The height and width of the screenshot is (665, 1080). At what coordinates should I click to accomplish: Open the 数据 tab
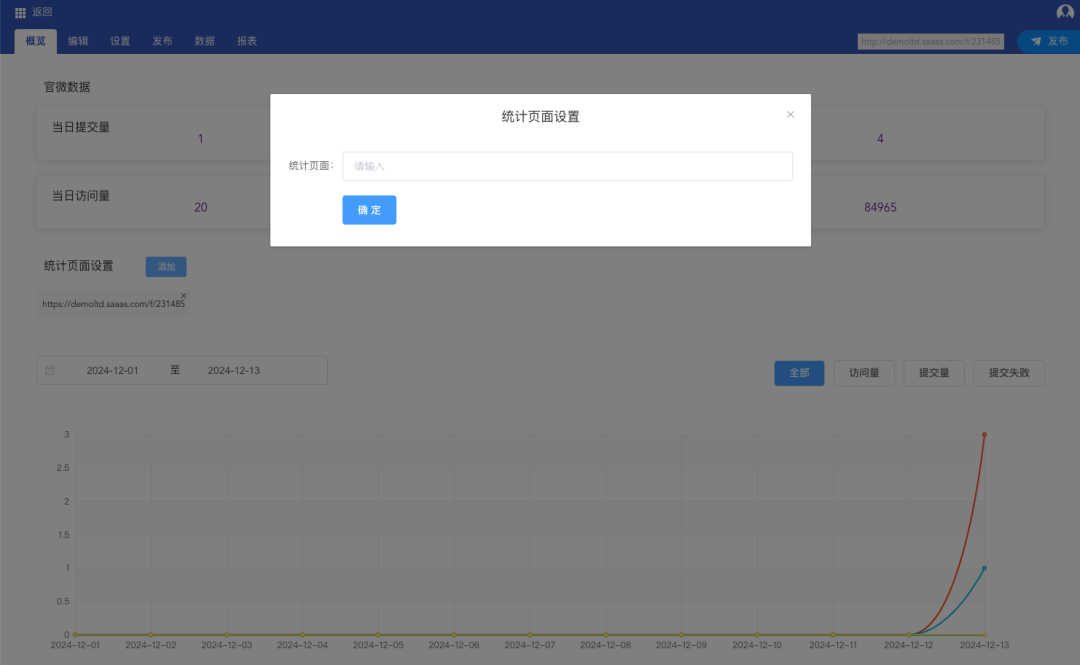pyautogui.click(x=204, y=41)
